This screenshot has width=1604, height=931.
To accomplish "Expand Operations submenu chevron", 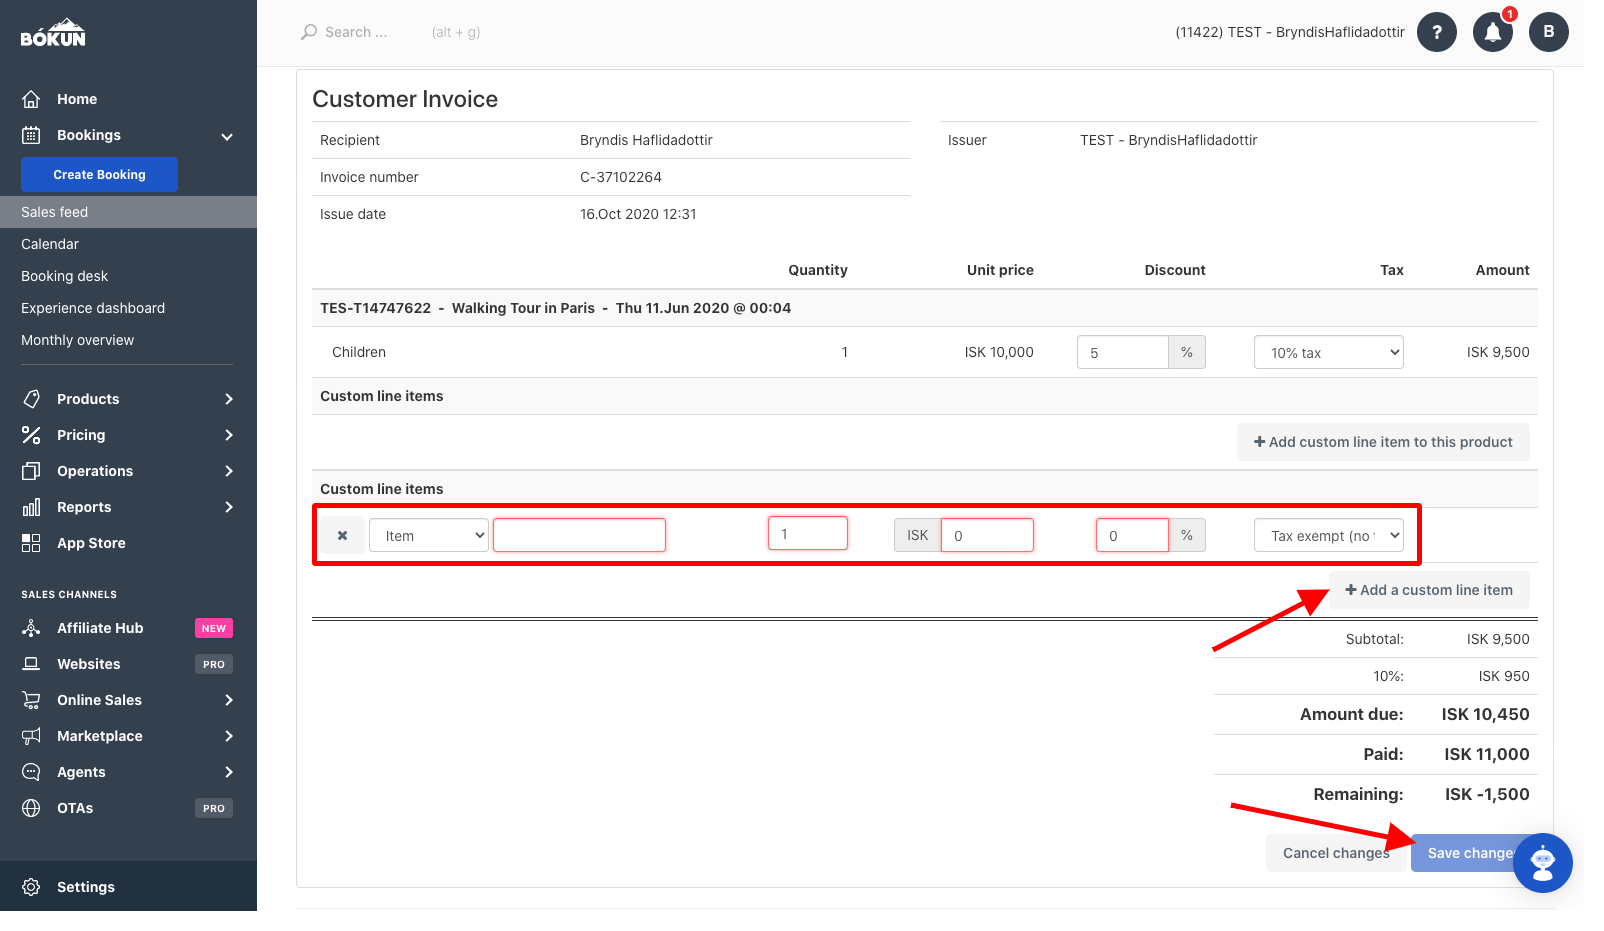I will pos(229,471).
